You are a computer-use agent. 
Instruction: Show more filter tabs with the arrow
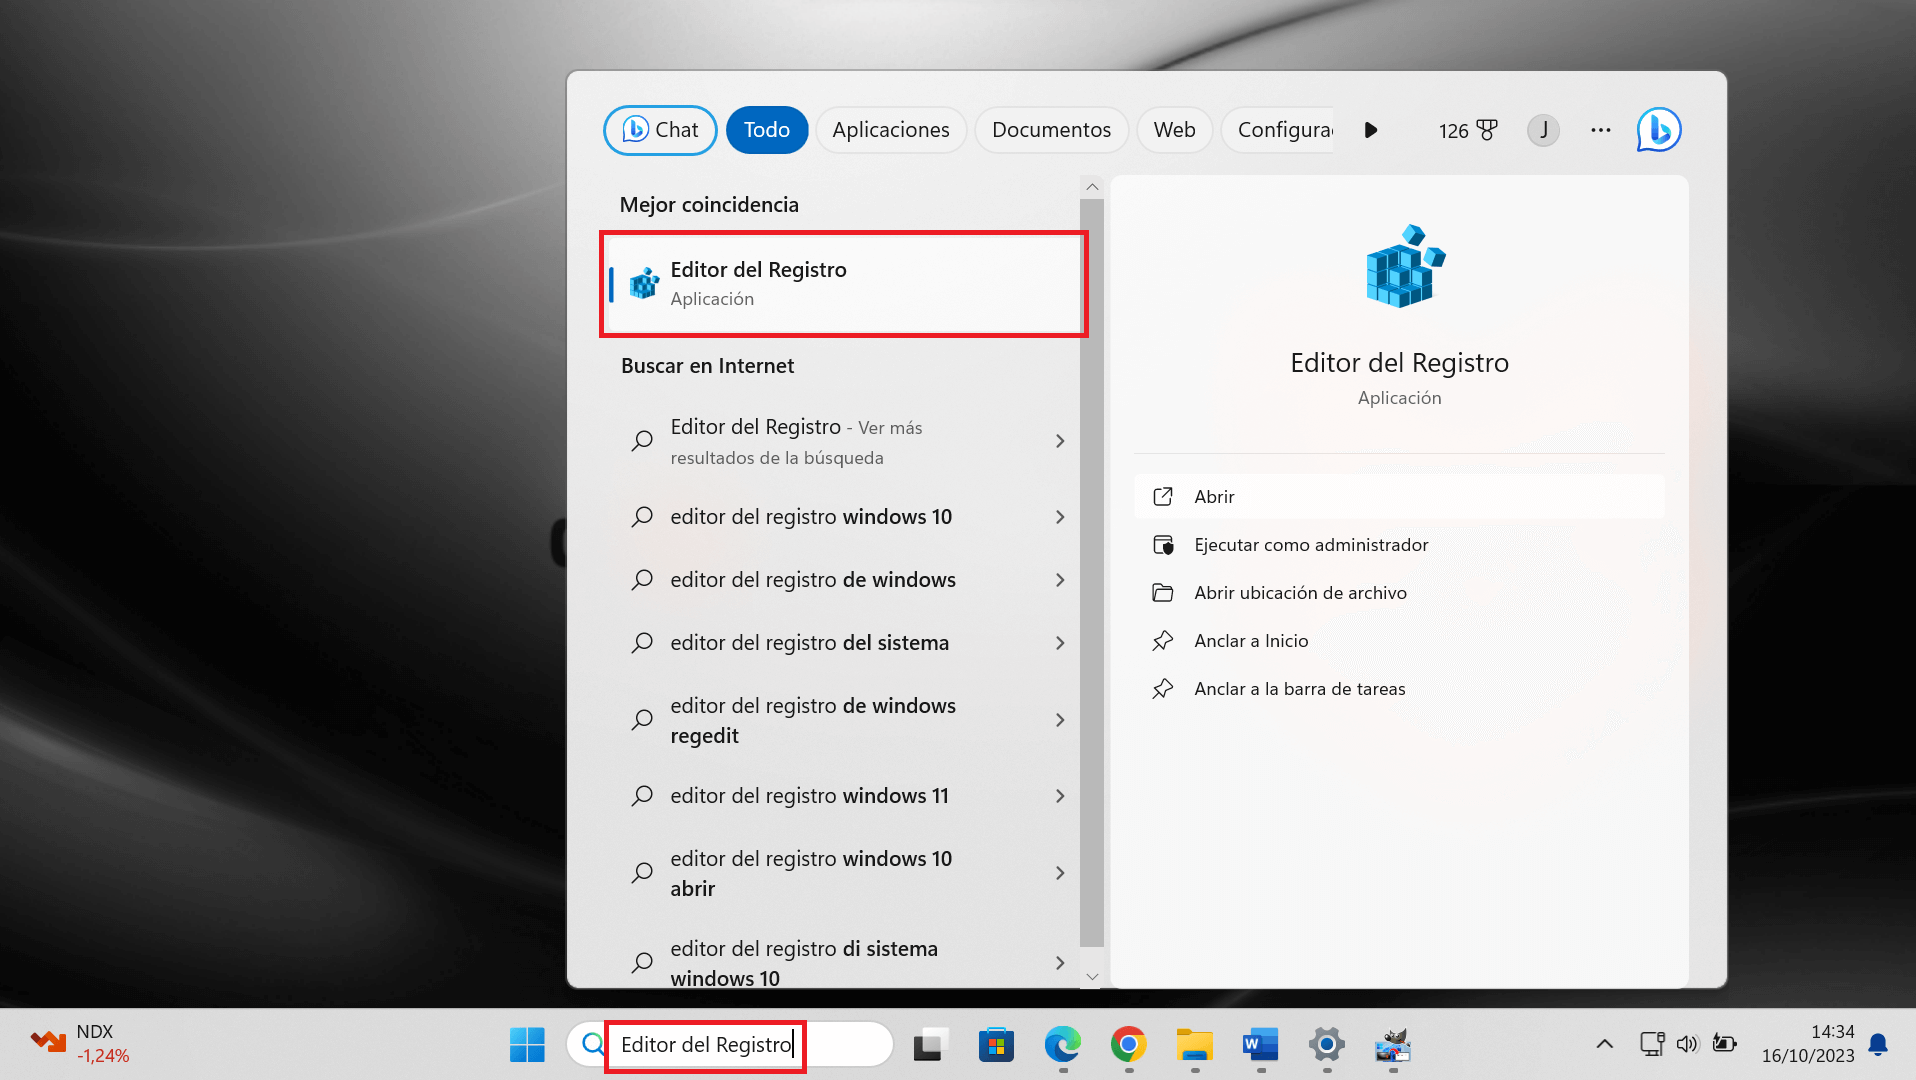tap(1371, 130)
